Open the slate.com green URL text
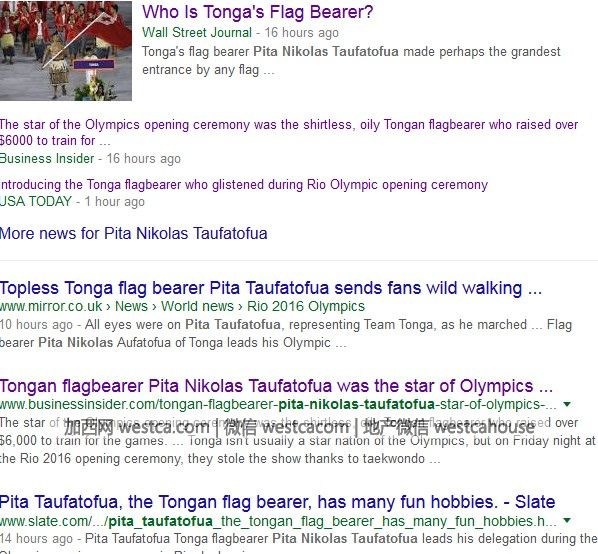 278,521
